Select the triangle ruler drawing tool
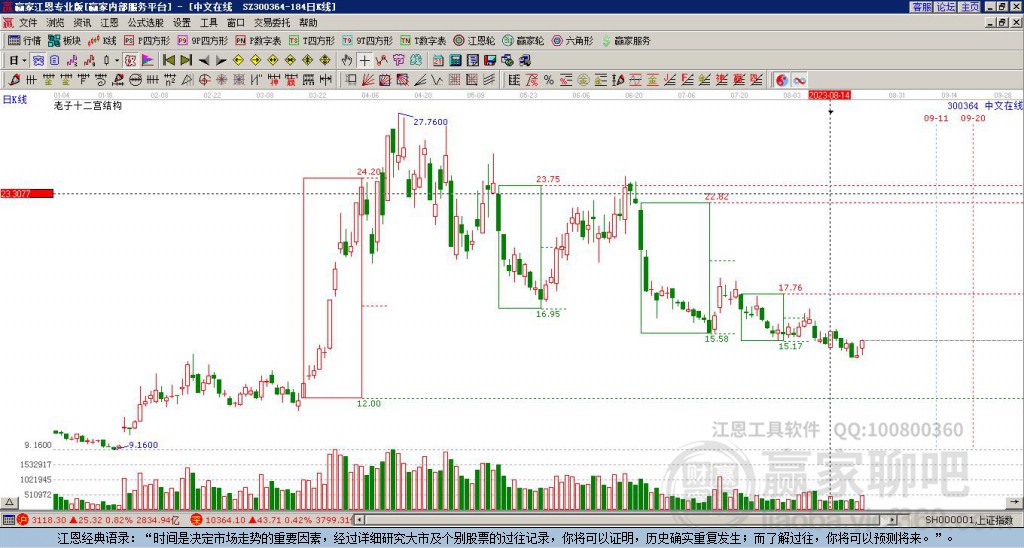Image resolution: width=1024 pixels, height=548 pixels. (x=187, y=80)
